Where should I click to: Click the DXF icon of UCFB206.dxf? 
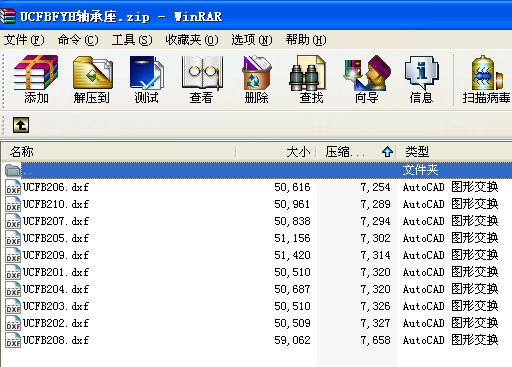(13, 187)
